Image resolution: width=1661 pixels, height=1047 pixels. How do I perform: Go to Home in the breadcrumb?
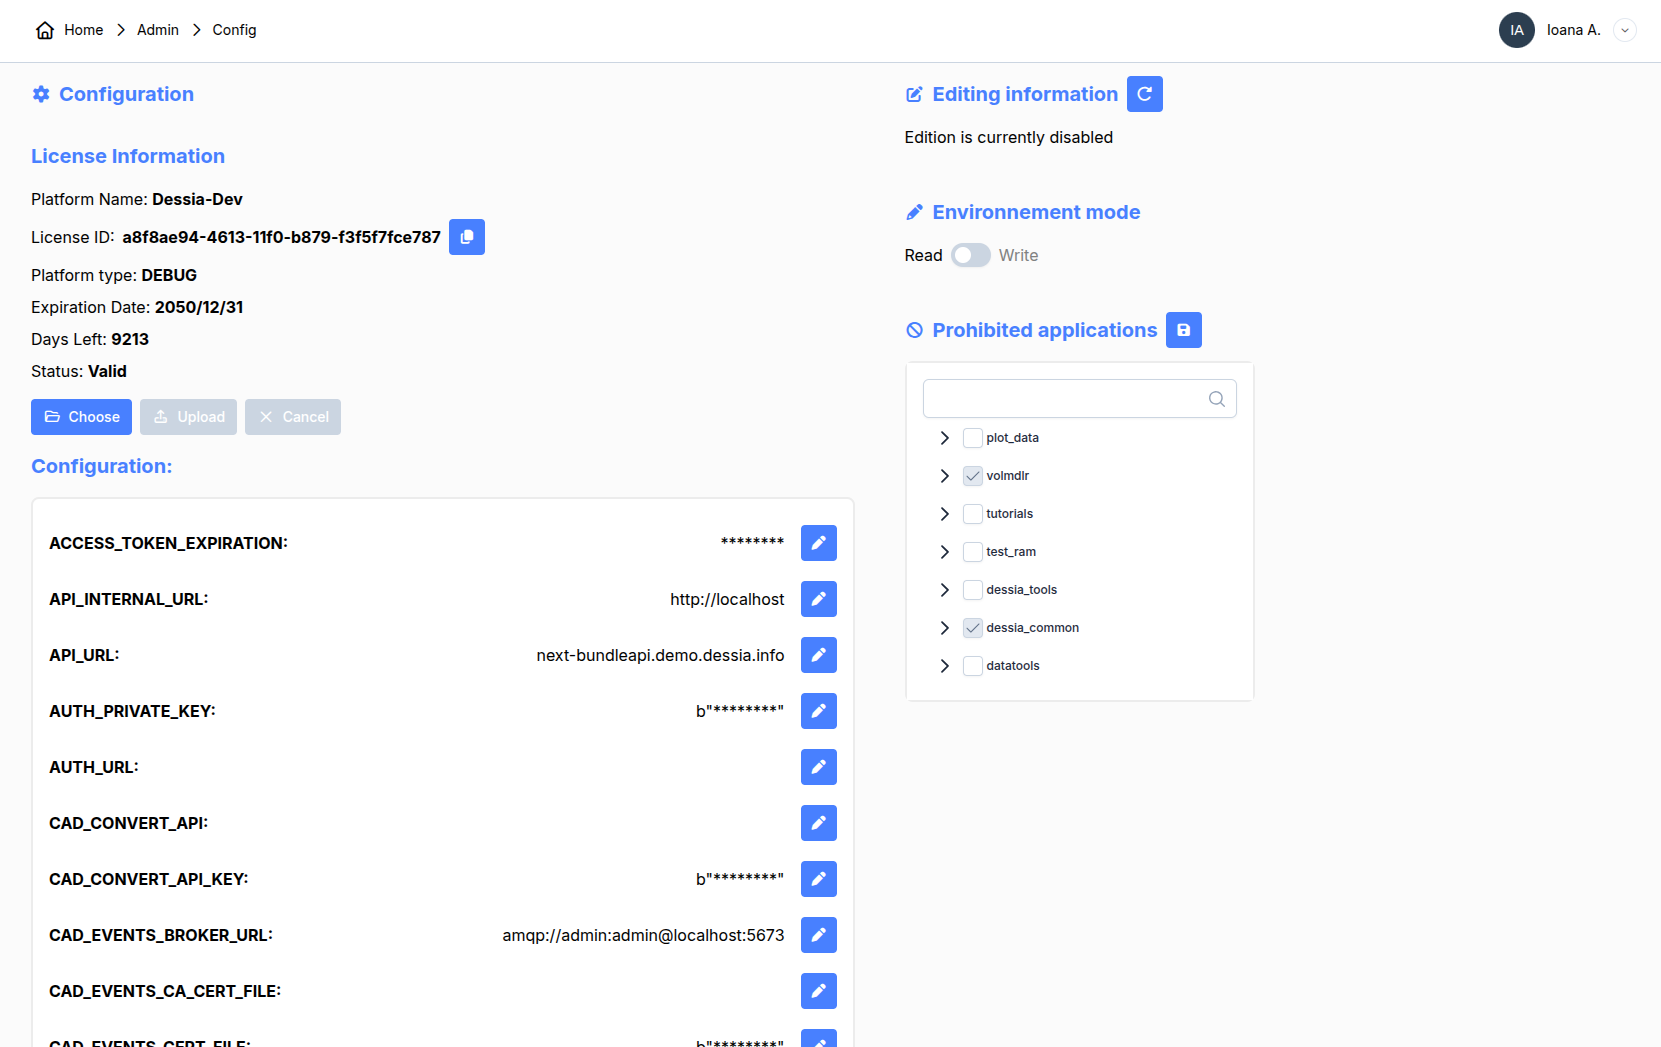tap(83, 30)
